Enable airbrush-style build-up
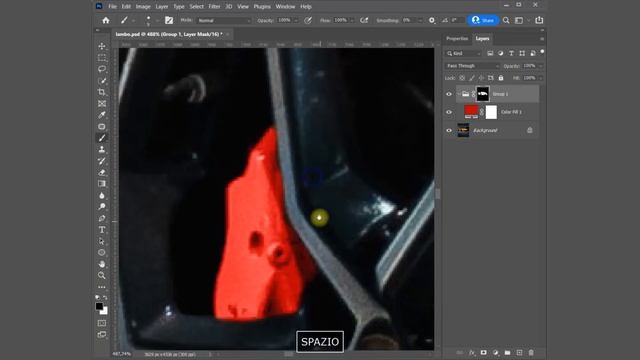Viewport: 640px width, 360px height. (364, 20)
